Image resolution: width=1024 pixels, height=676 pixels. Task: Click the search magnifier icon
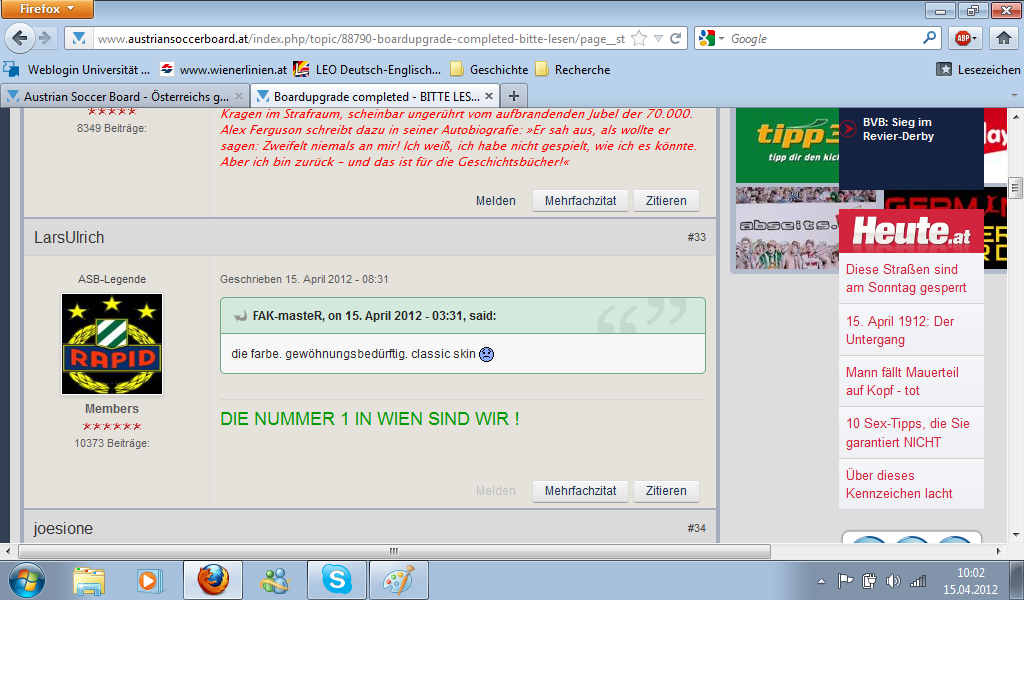click(929, 38)
